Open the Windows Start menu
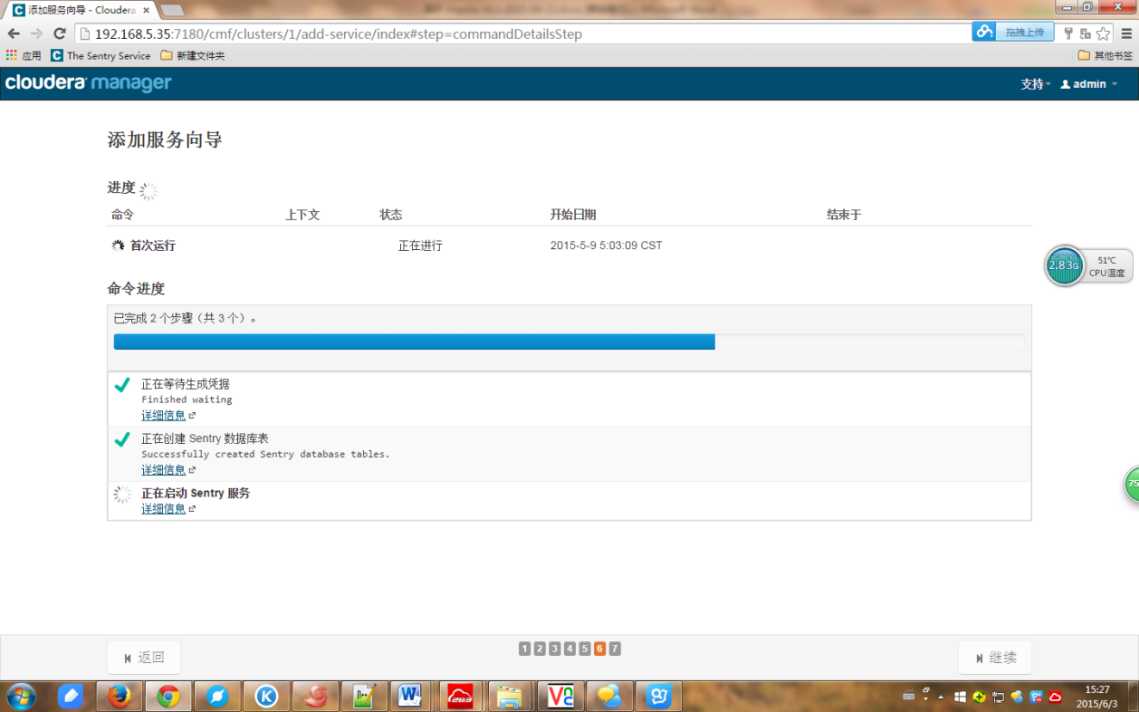Image resolution: width=1139 pixels, height=712 pixels. pos(21,697)
